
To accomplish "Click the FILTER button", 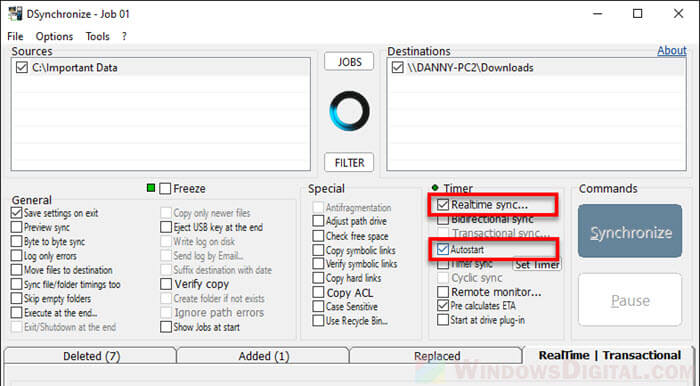I will [349, 162].
